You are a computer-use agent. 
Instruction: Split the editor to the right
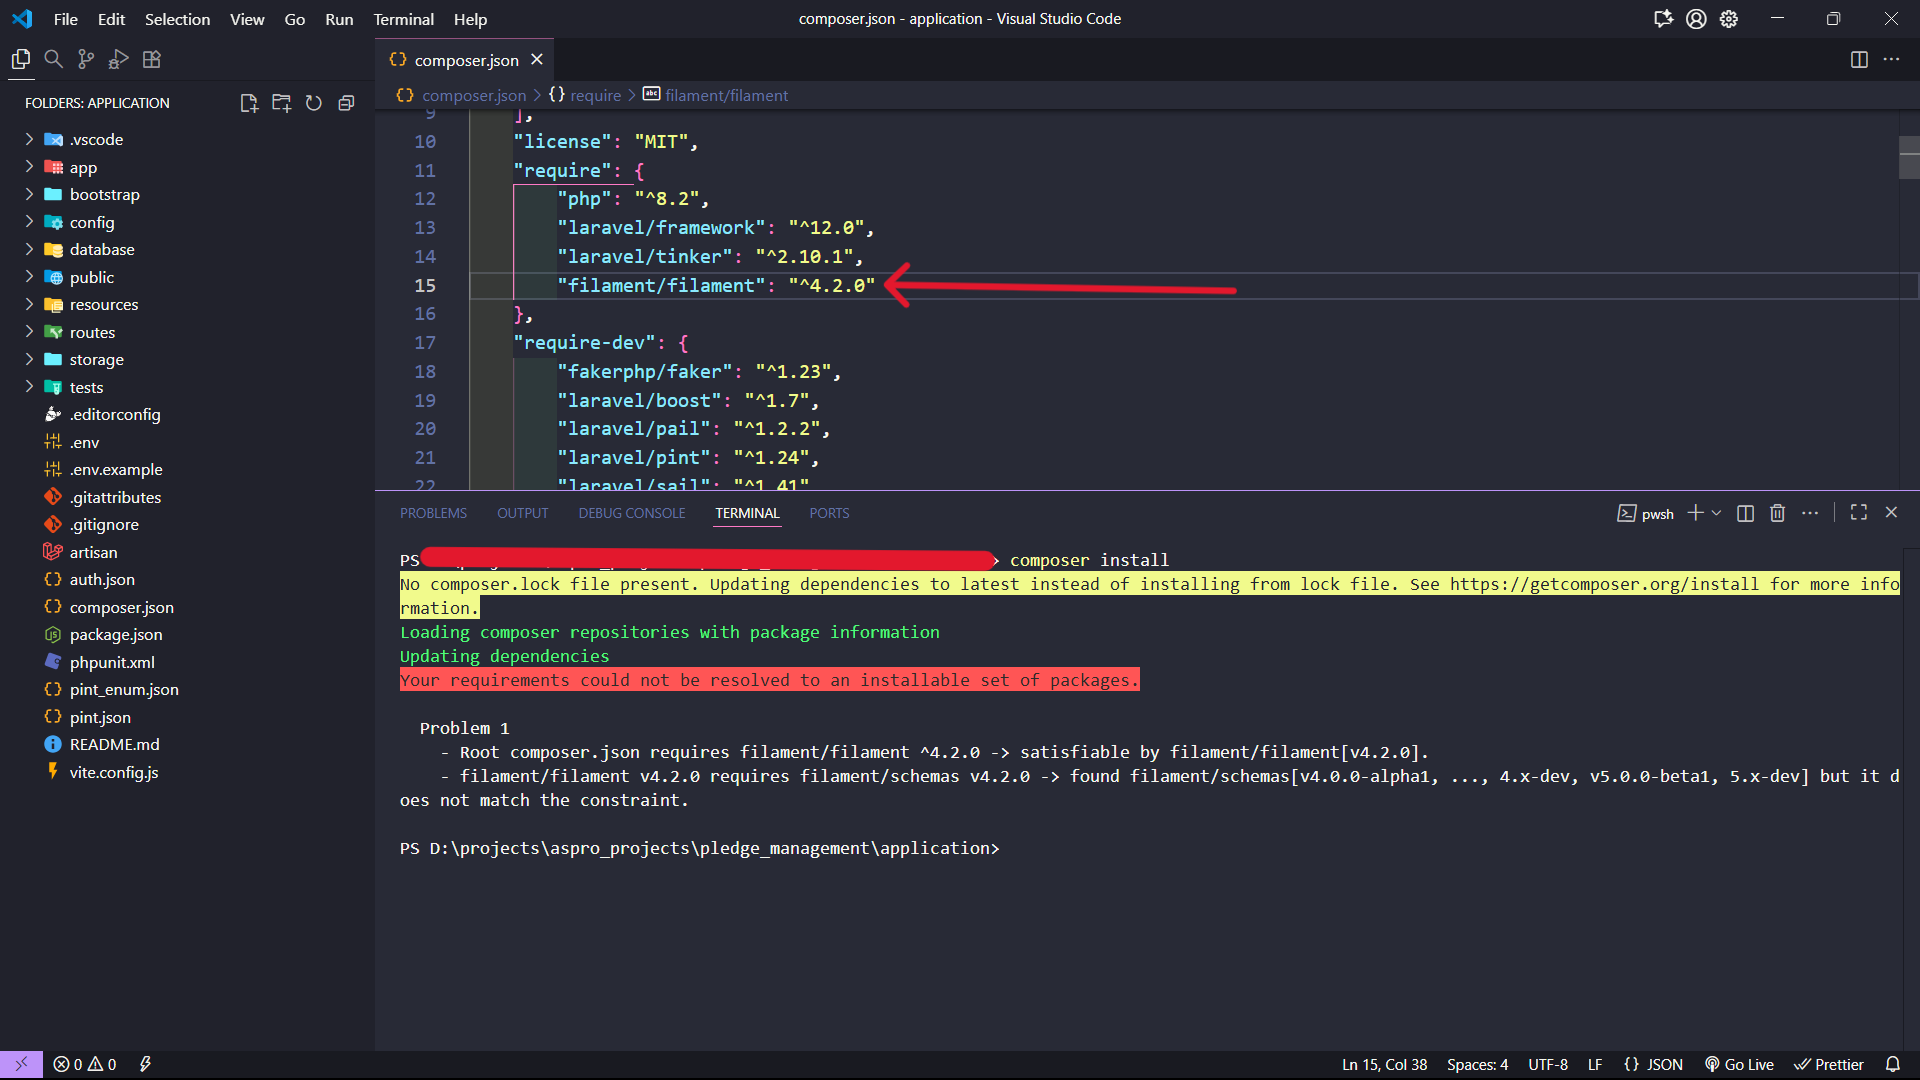pyautogui.click(x=1859, y=60)
